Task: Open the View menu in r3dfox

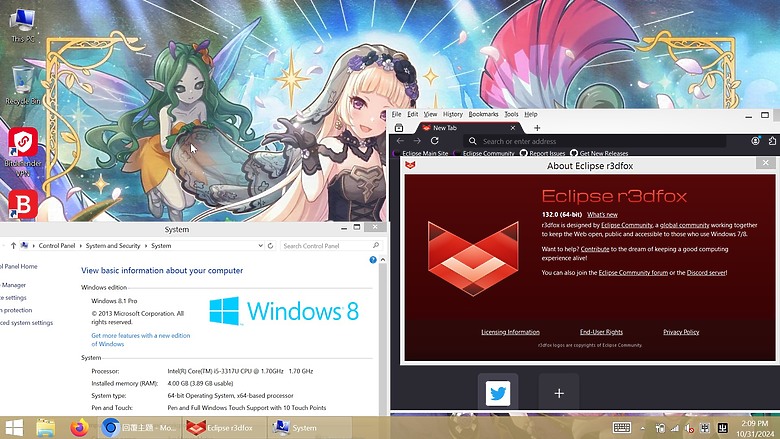Action: coord(430,114)
